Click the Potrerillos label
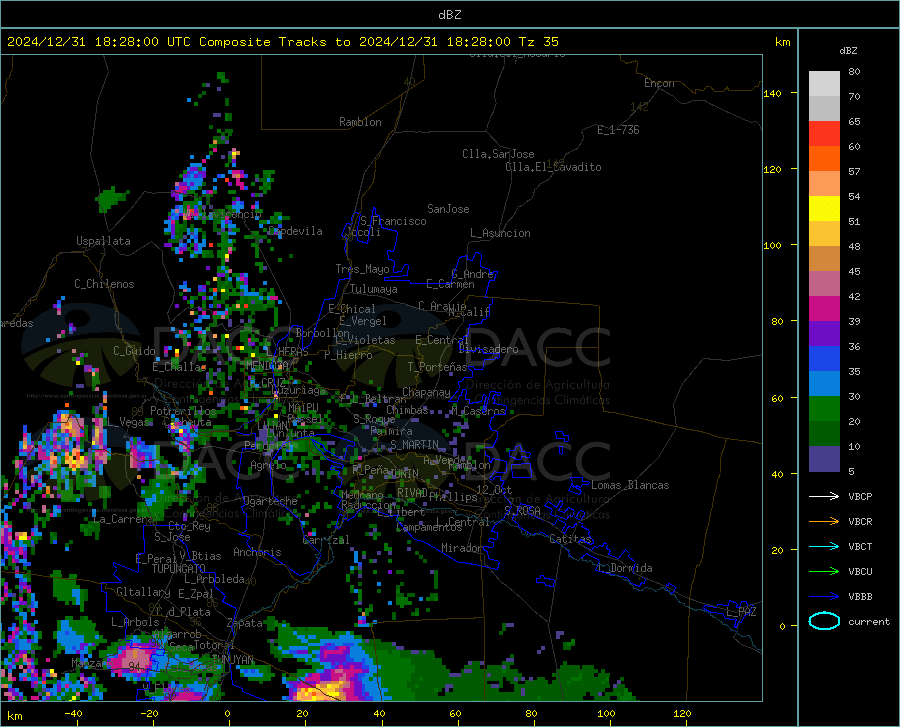The width and height of the screenshot is (900, 727). click(183, 411)
